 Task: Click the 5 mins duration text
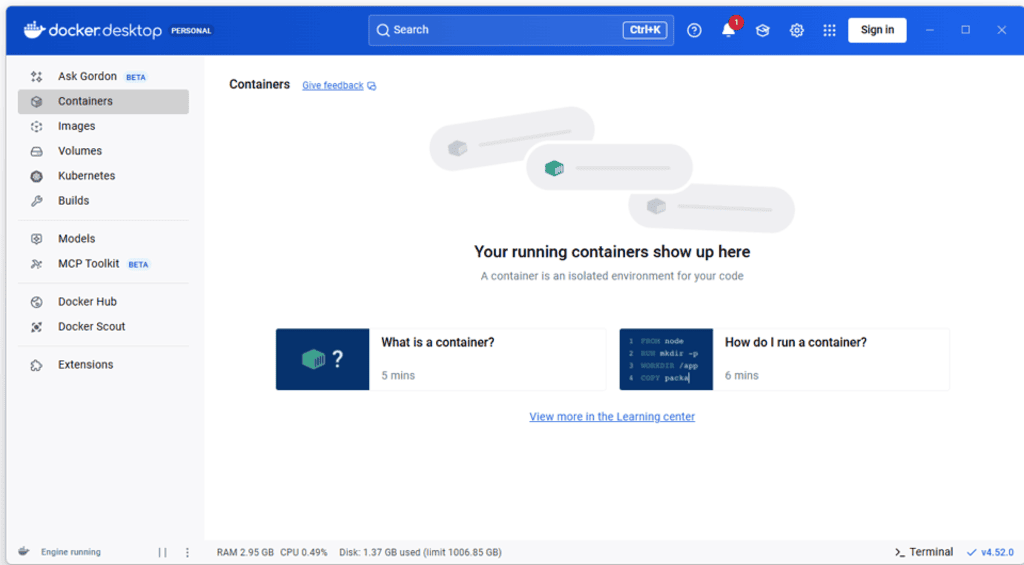398,376
